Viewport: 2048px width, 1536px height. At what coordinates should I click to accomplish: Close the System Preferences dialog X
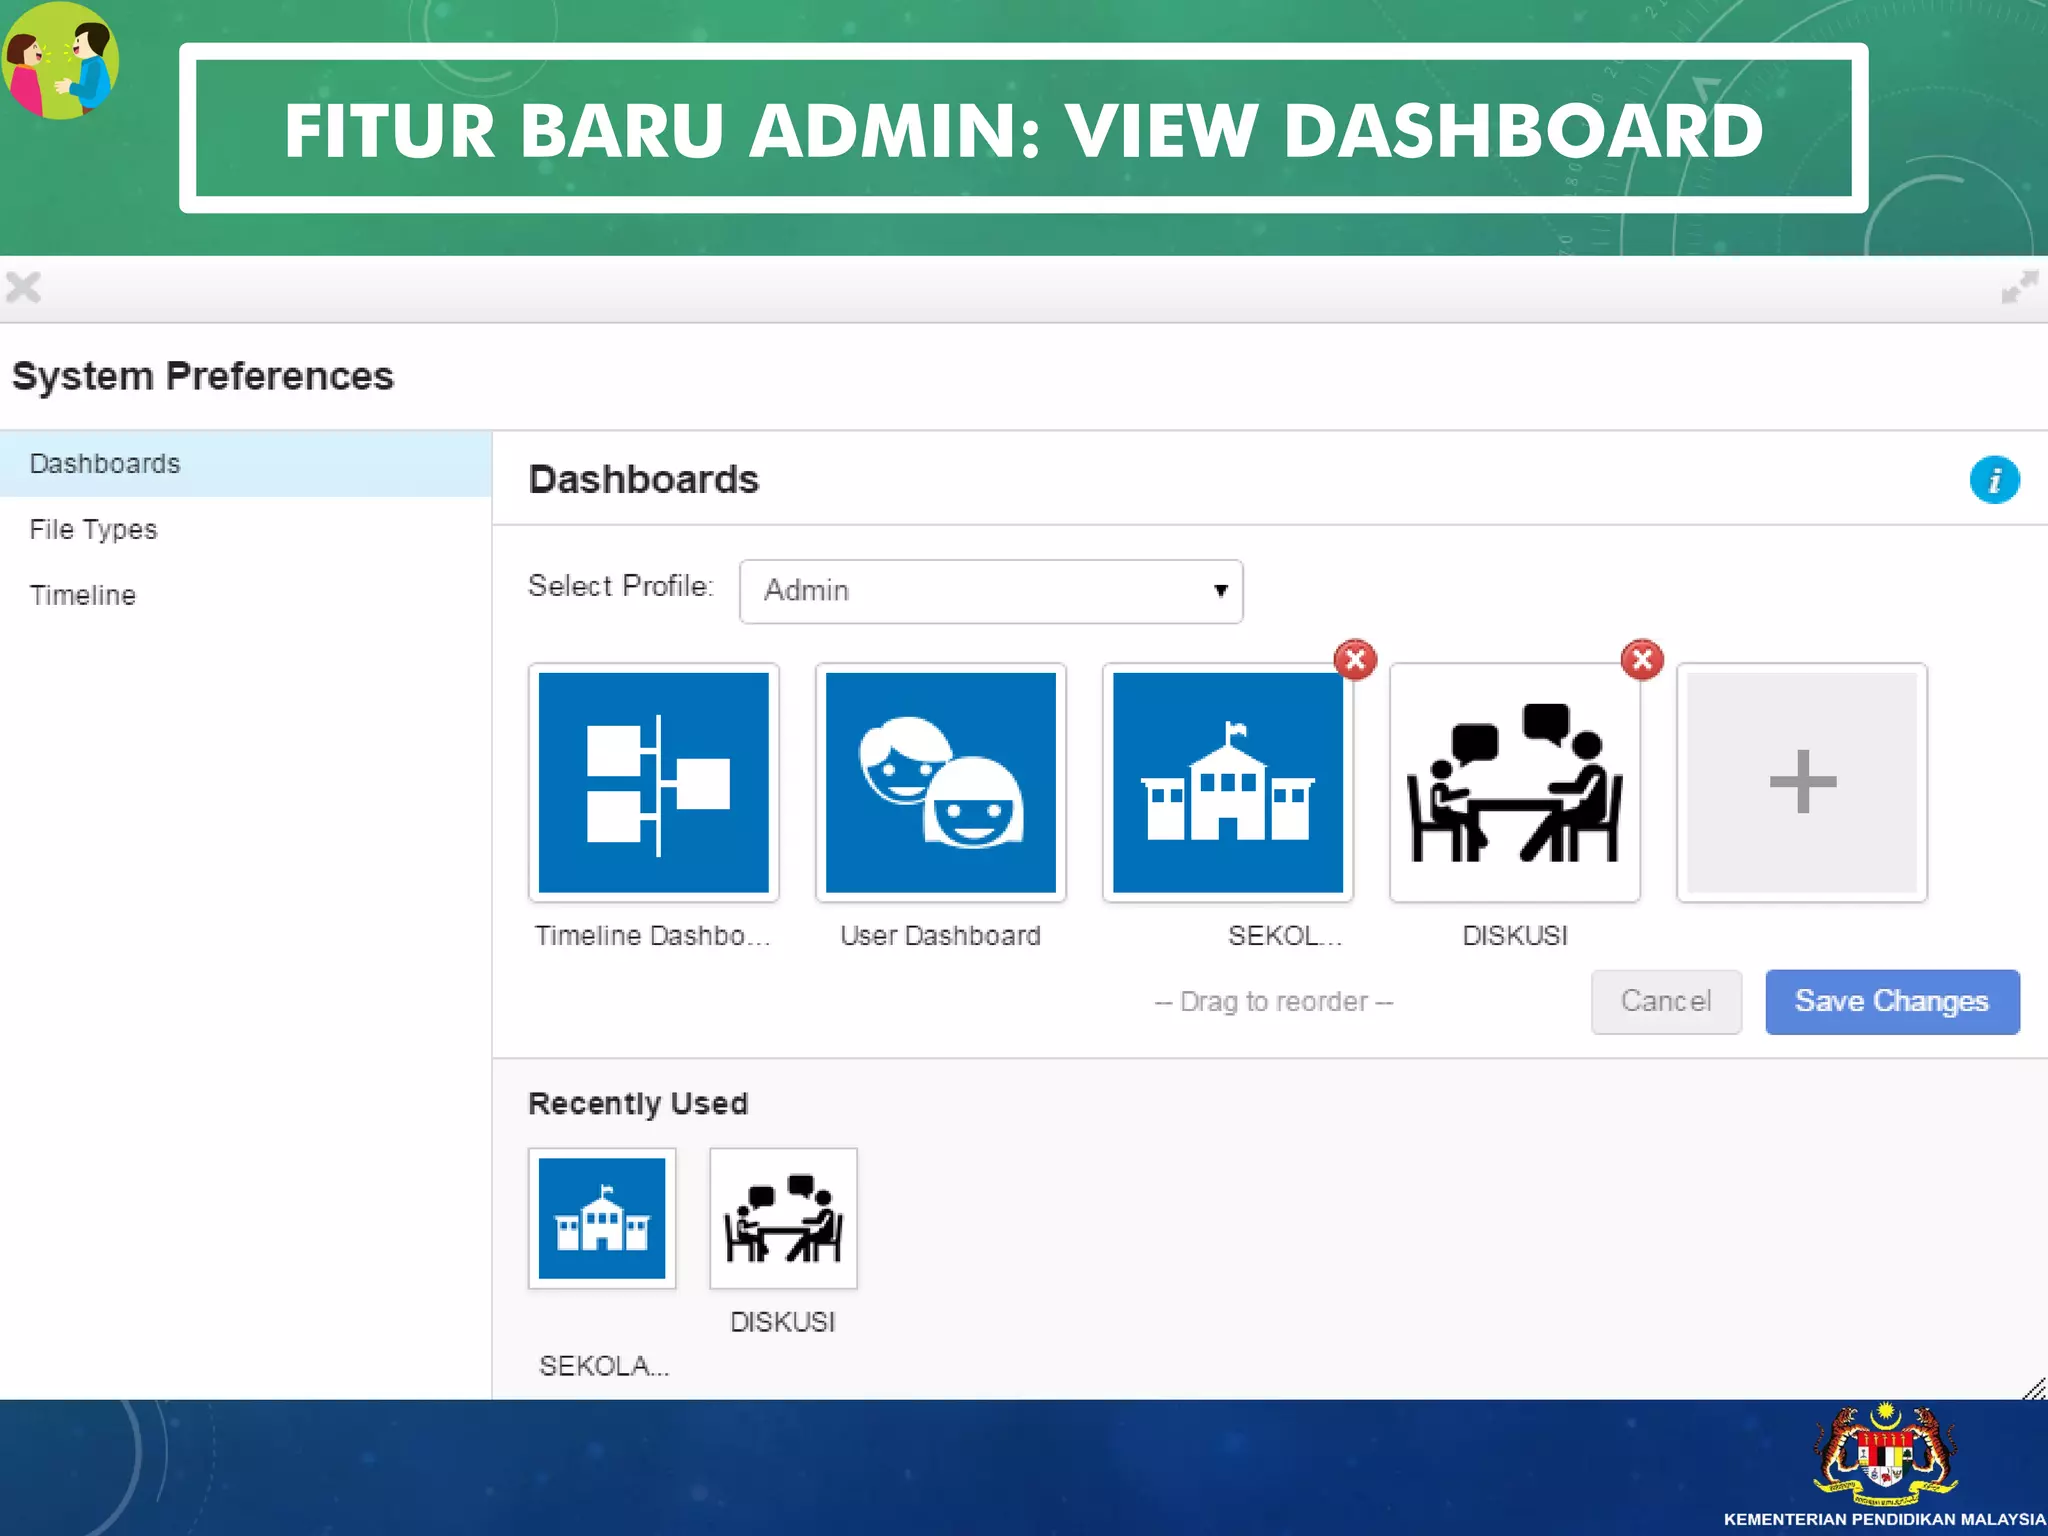(23, 288)
